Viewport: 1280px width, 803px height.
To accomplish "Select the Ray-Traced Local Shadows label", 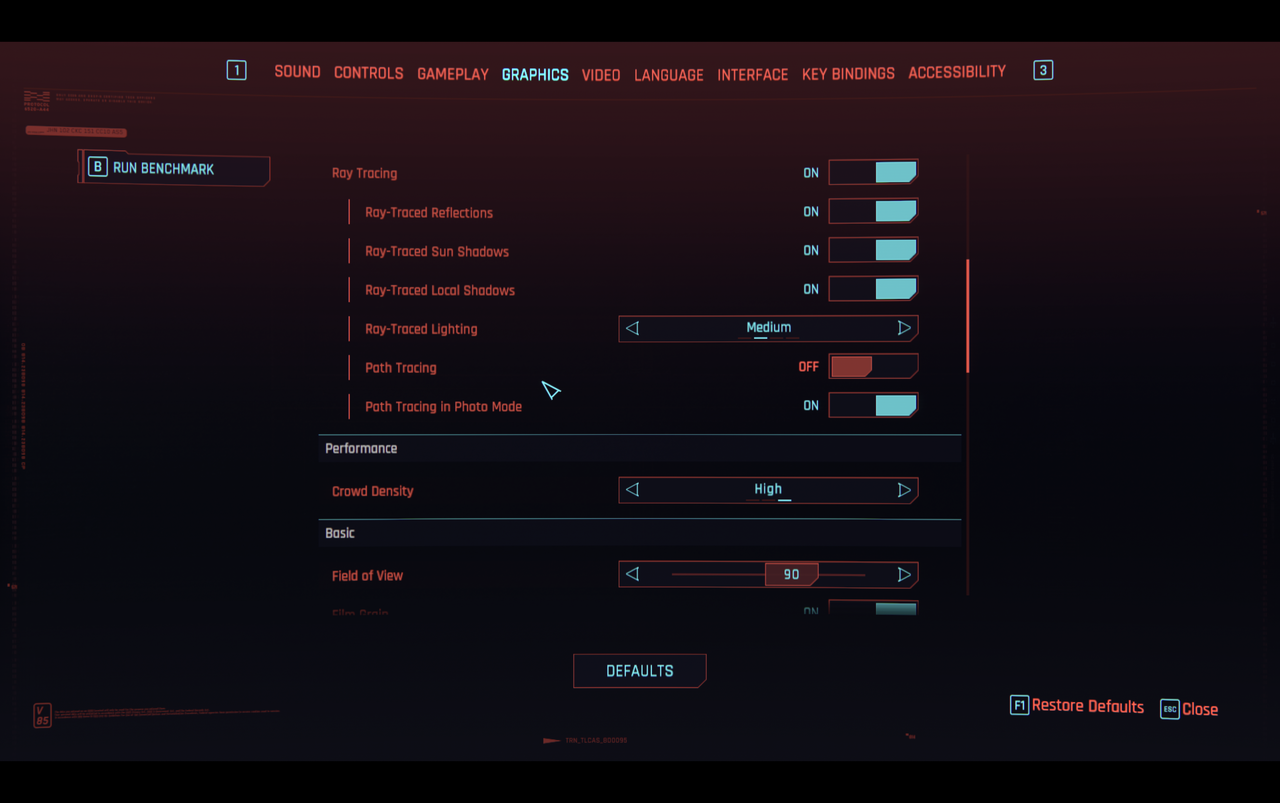I will coord(440,290).
